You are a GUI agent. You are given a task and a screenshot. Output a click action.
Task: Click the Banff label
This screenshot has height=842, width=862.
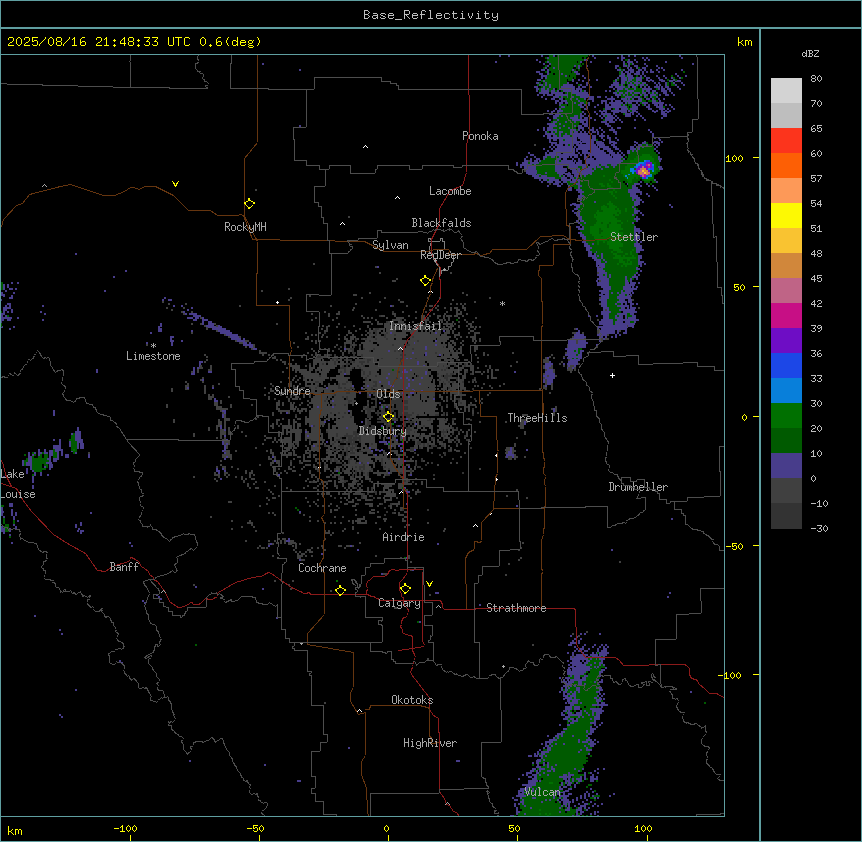[124, 567]
